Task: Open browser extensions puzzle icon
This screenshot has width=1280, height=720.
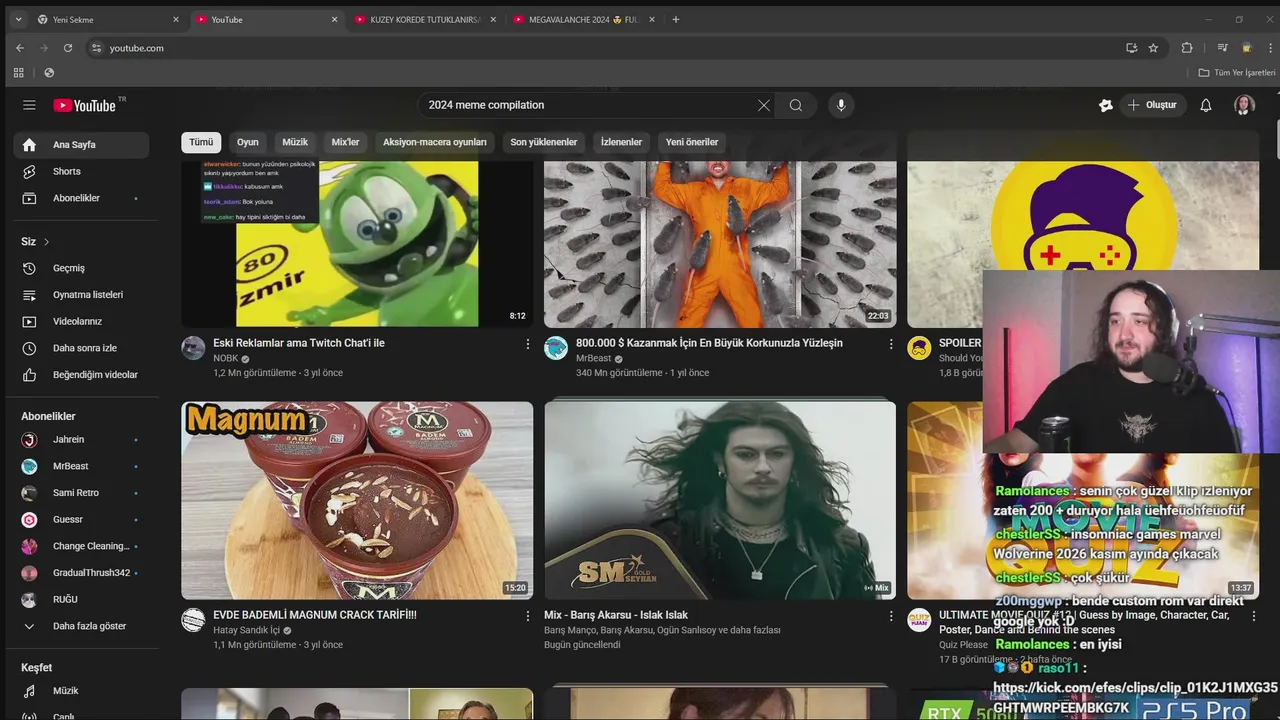Action: click(x=1187, y=48)
